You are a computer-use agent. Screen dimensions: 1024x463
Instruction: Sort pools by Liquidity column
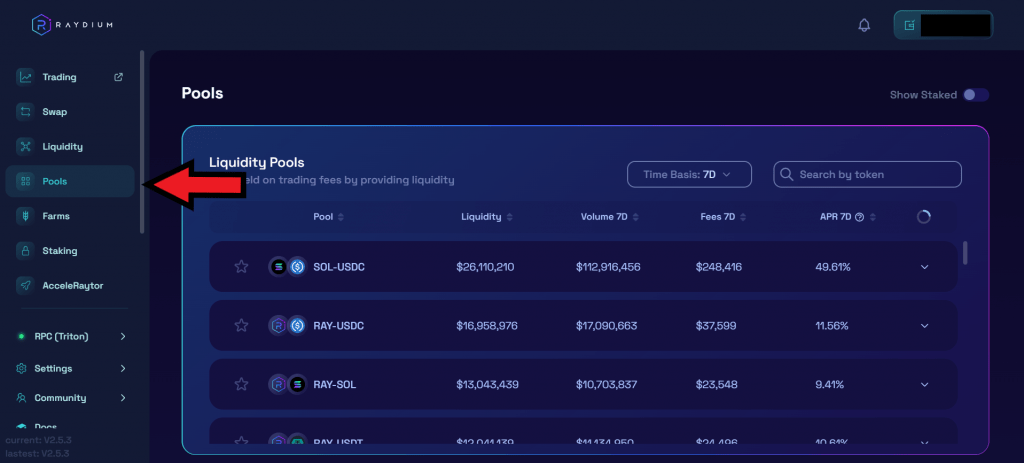(487, 217)
